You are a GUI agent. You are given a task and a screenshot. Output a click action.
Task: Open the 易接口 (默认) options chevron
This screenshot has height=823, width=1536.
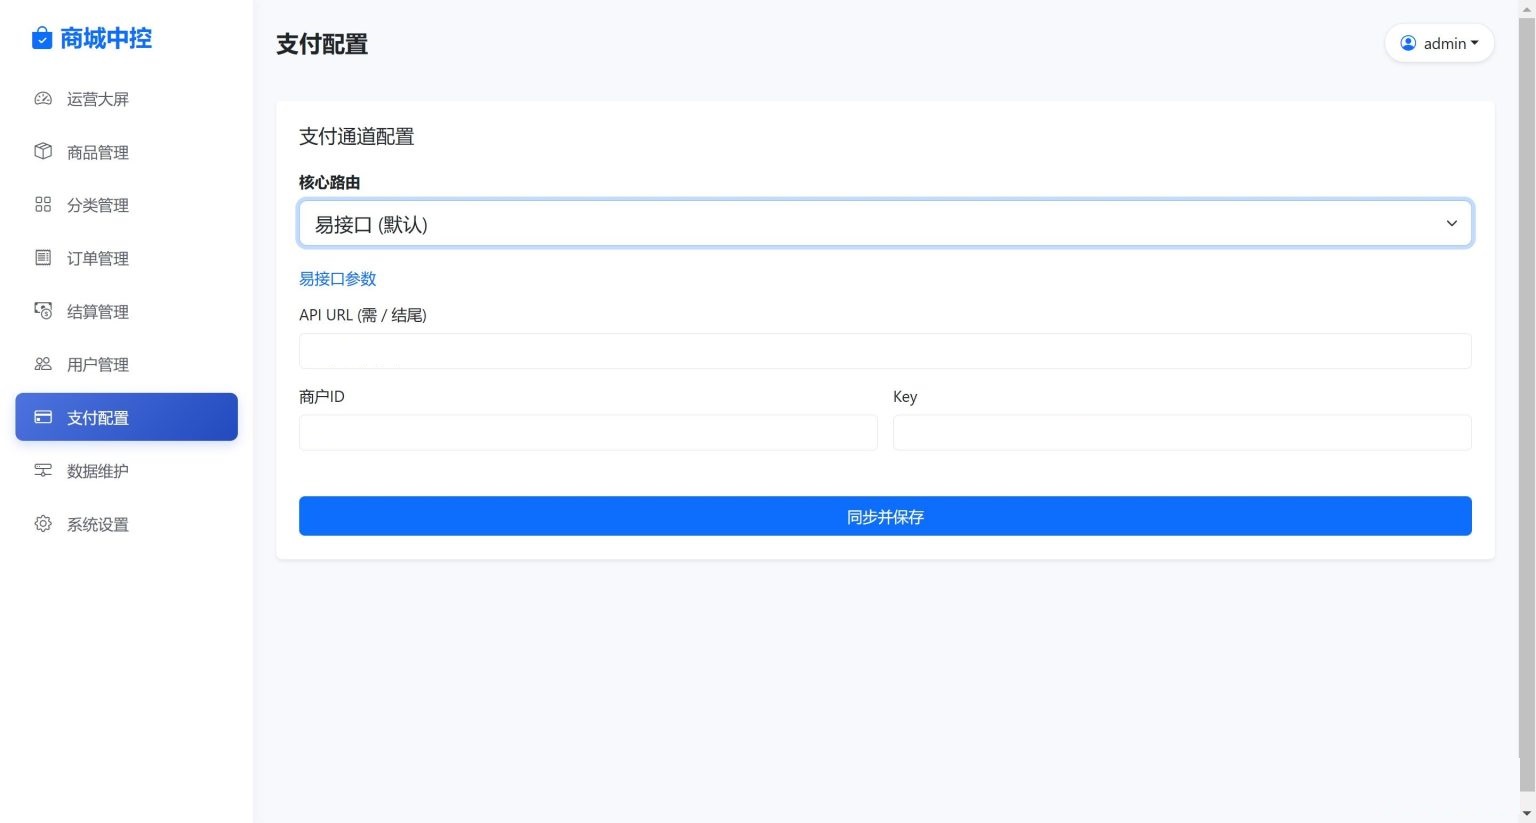pos(1451,223)
